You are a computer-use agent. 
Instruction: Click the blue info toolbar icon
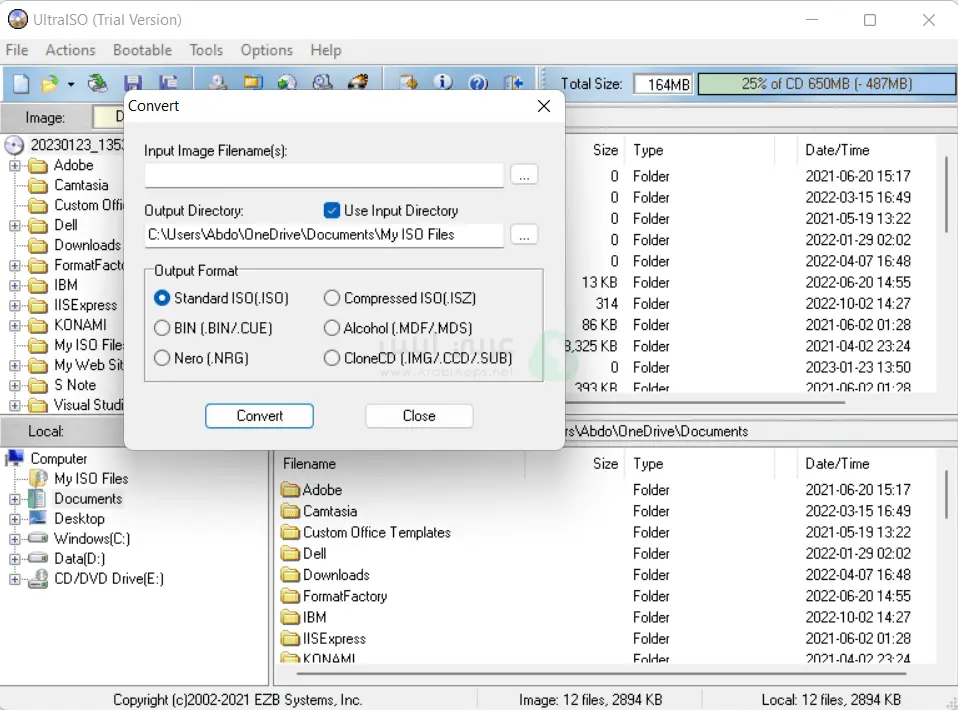click(x=442, y=84)
